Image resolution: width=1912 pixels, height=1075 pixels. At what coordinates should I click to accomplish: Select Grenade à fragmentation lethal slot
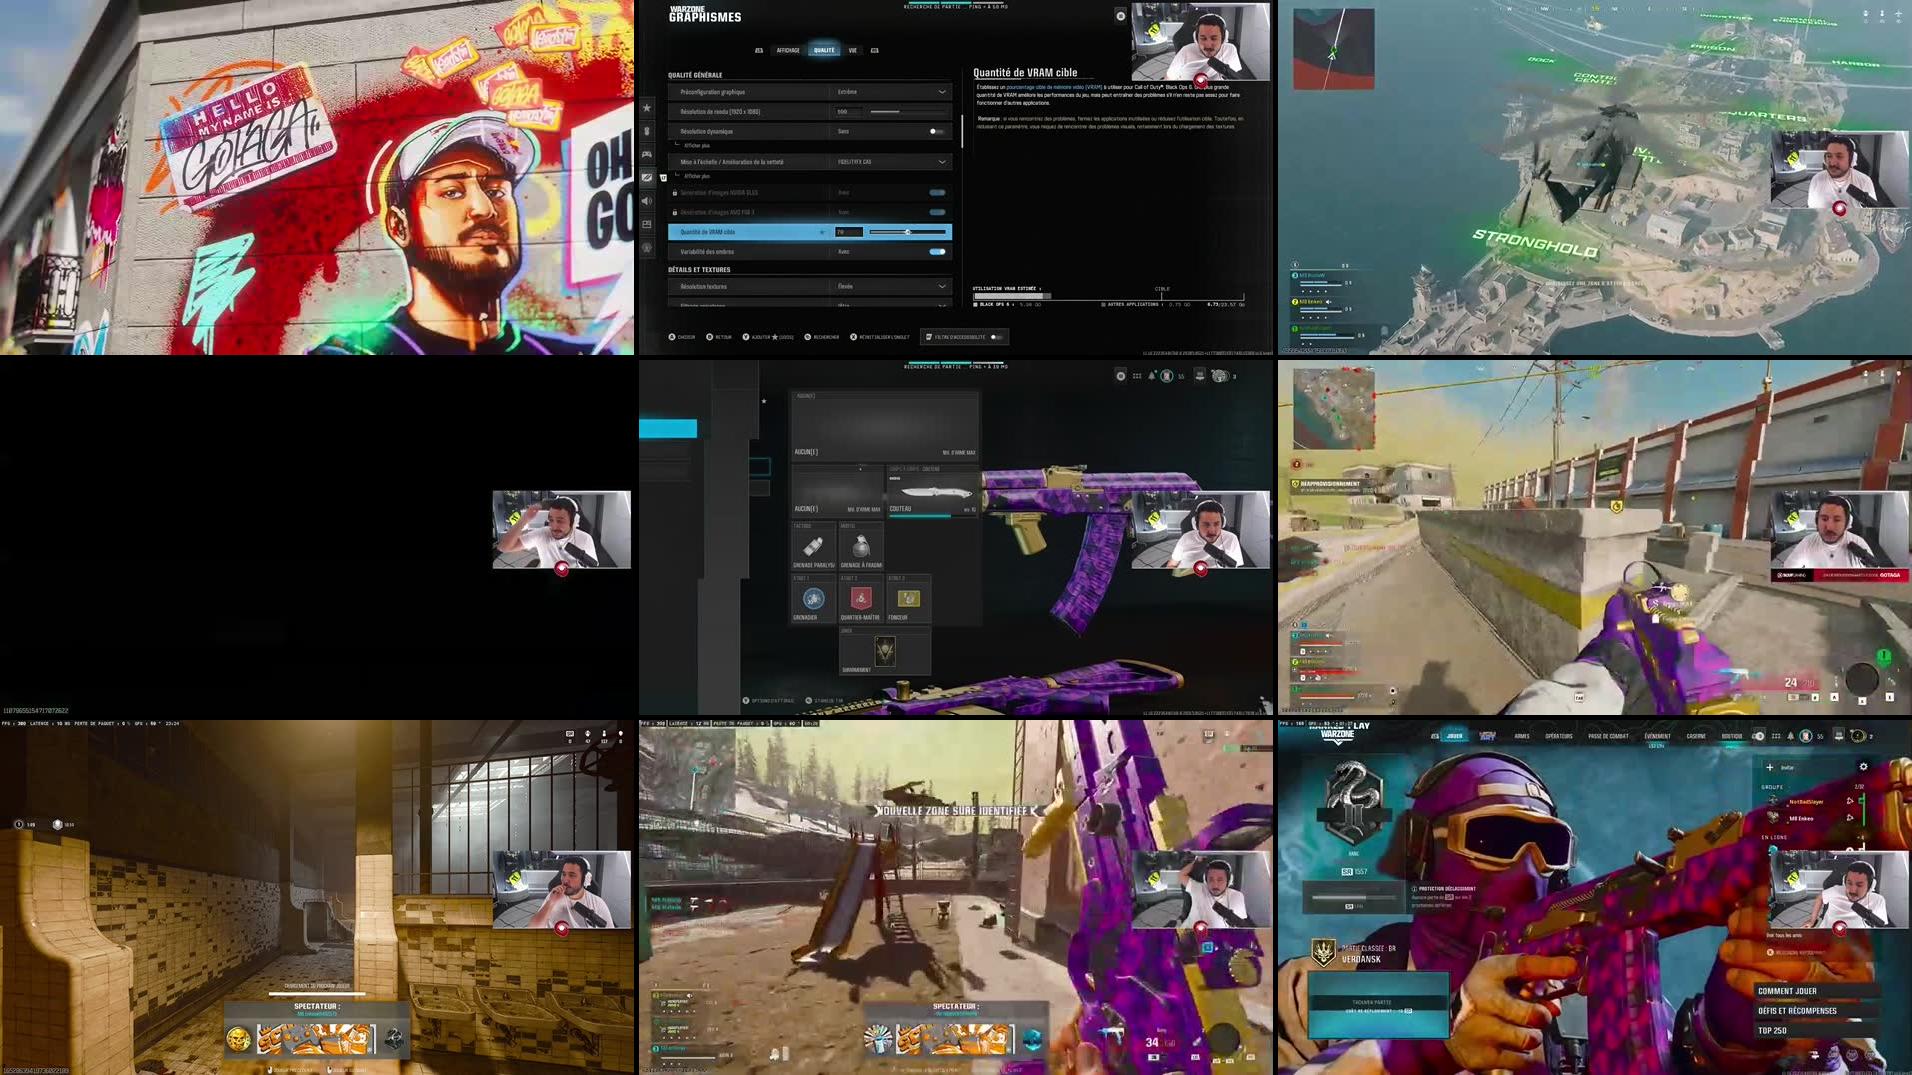860,546
